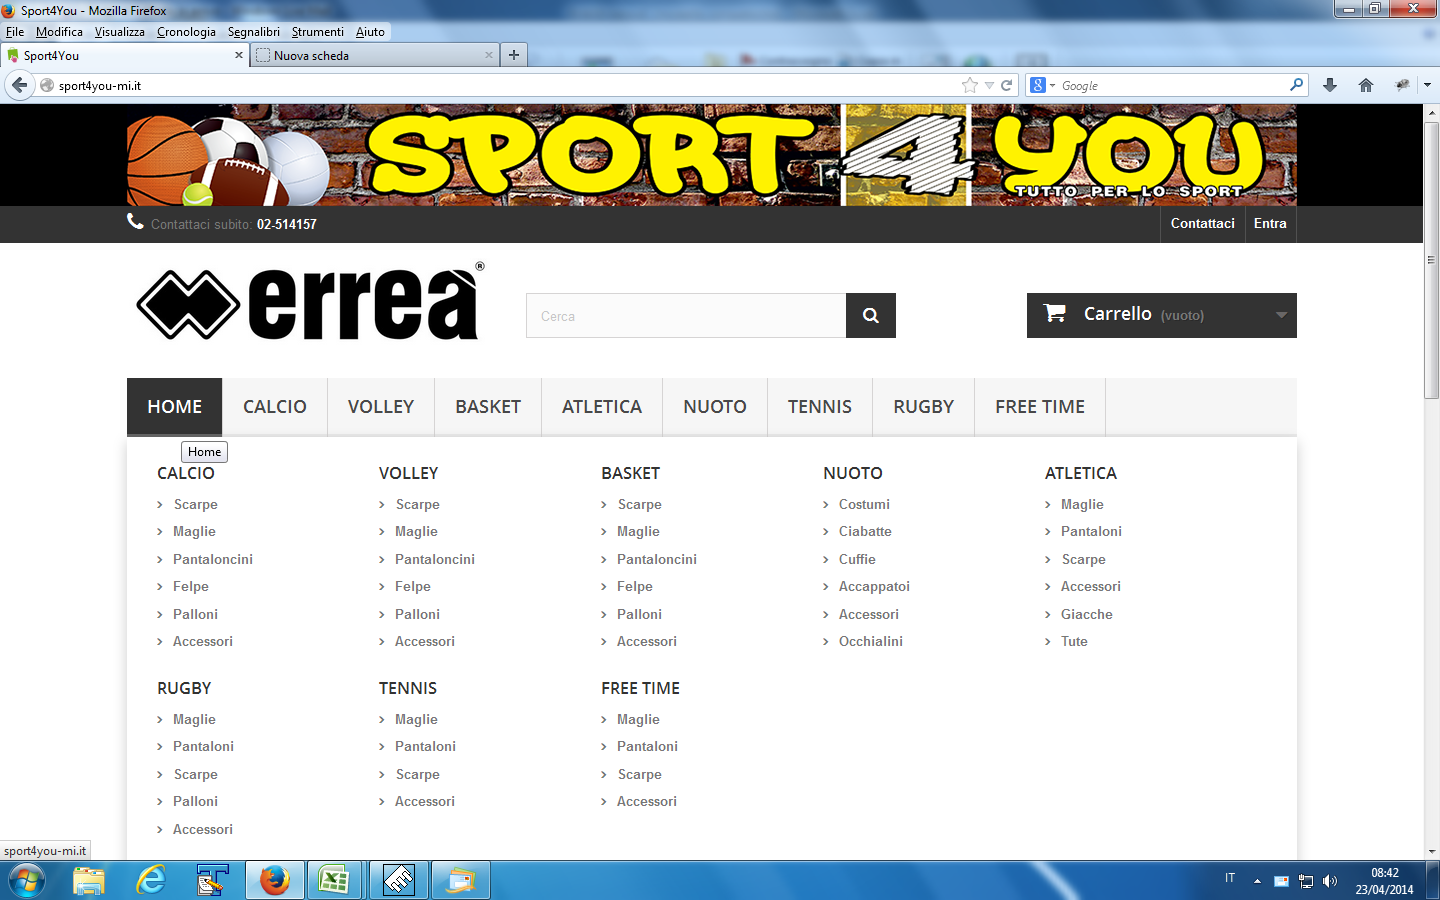Switch to the Excel taskbar button
Viewport: 1440px width, 900px height.
(335, 881)
